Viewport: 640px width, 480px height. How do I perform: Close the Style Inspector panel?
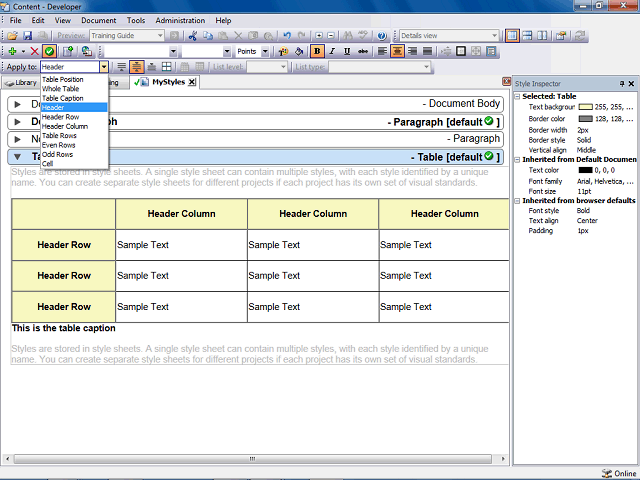click(631, 84)
